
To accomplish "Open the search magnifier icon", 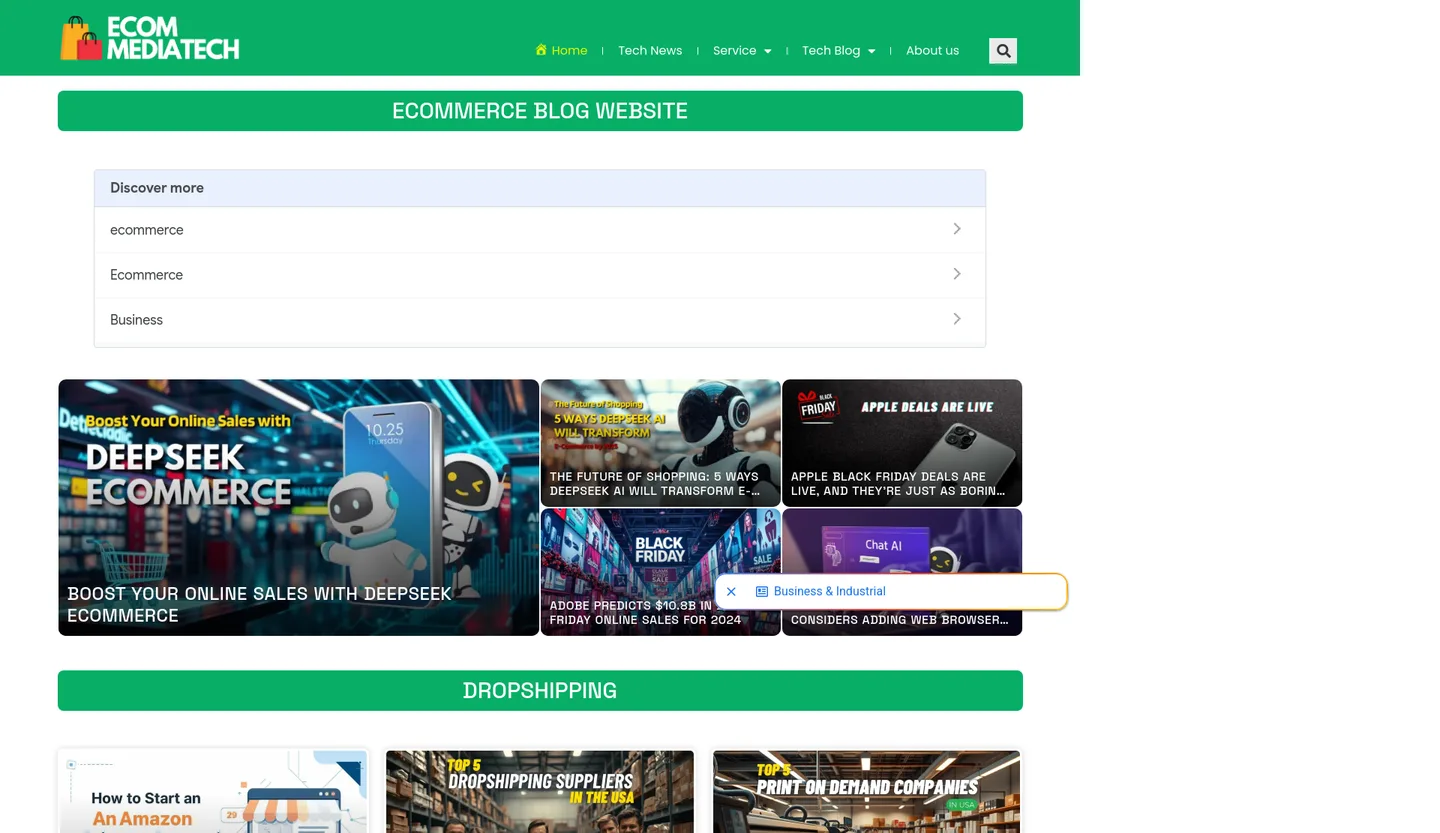I will pyautogui.click(x=1003, y=51).
